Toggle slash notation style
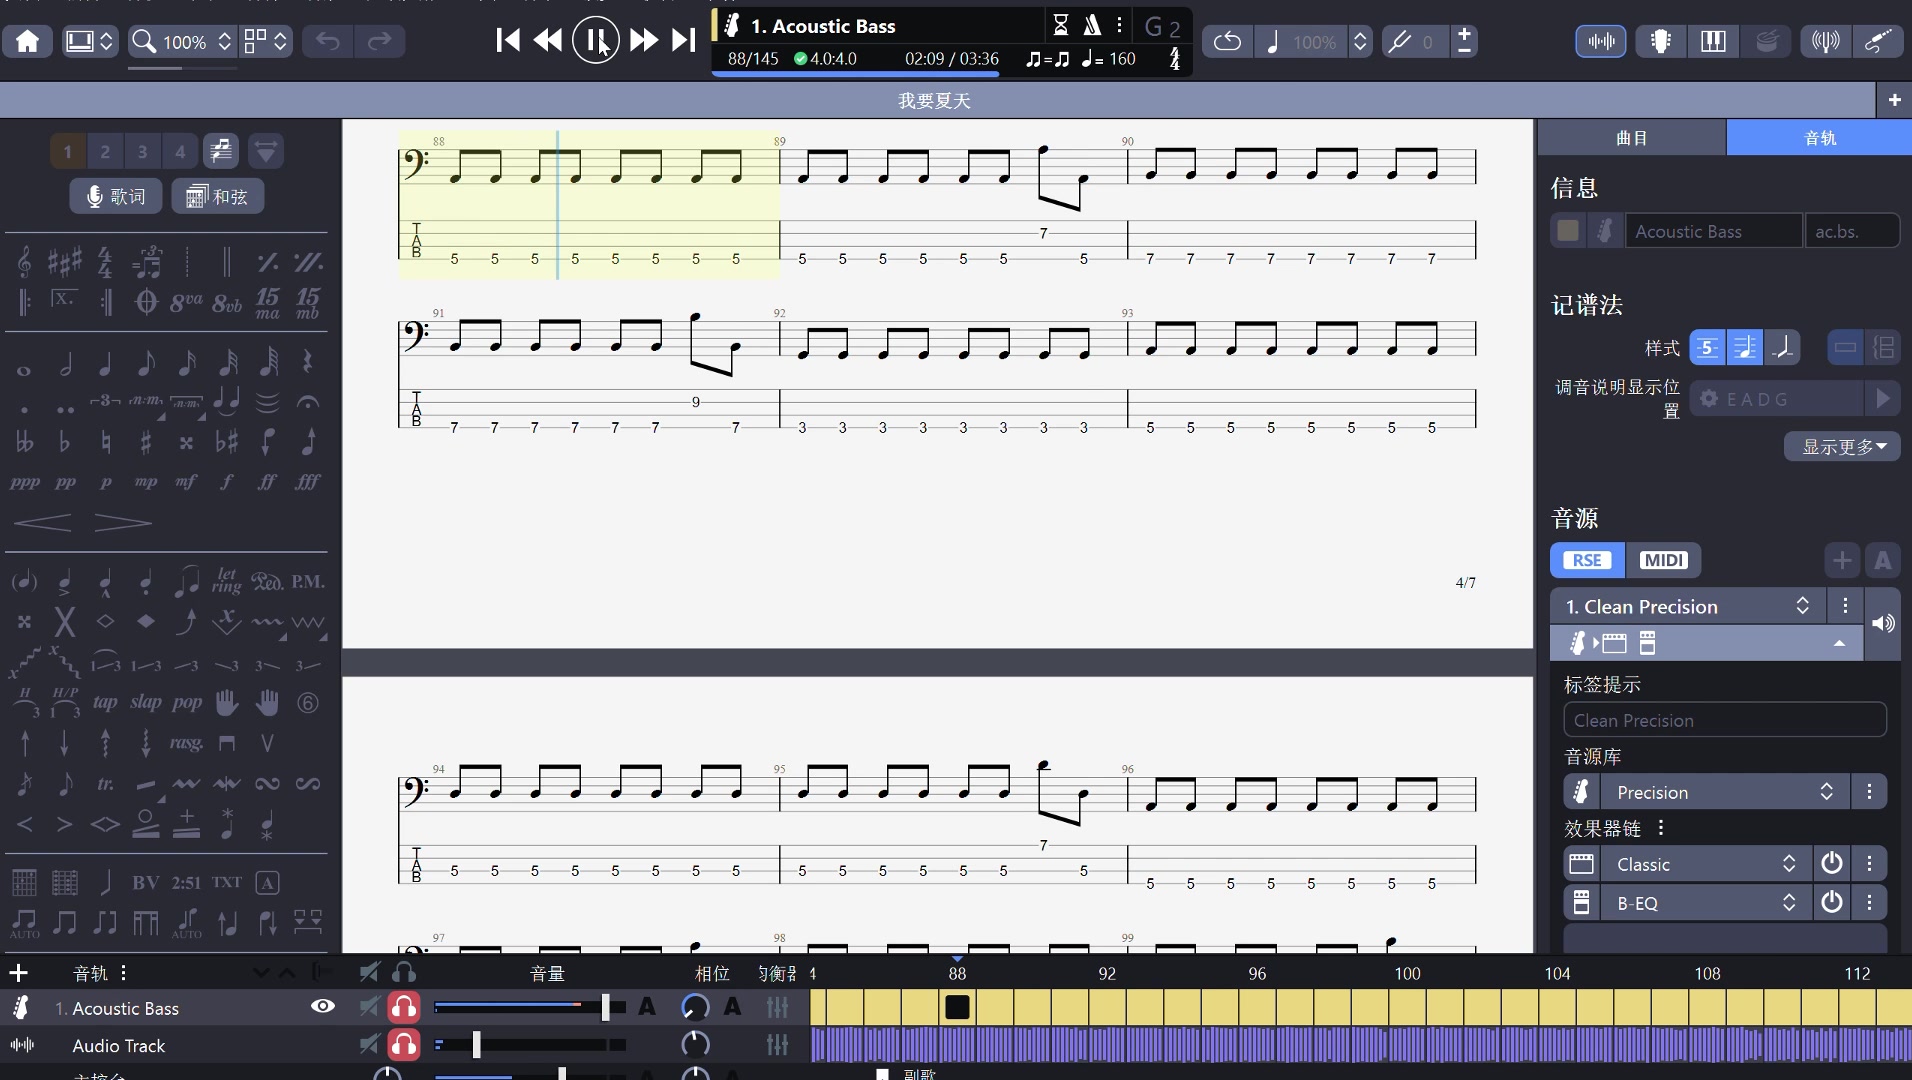Screen dimensions: 1912x1080 (x=1782, y=348)
